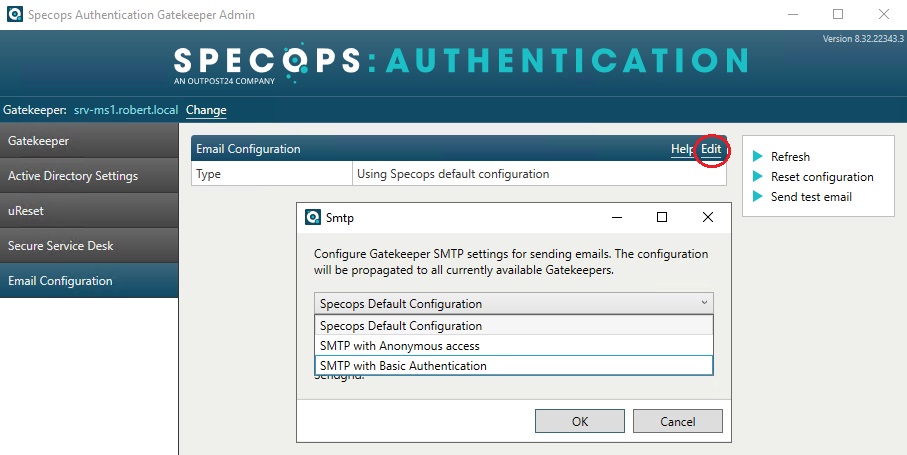Open the Gatekeeper sidebar section
The image size is (907, 455).
(x=89, y=140)
